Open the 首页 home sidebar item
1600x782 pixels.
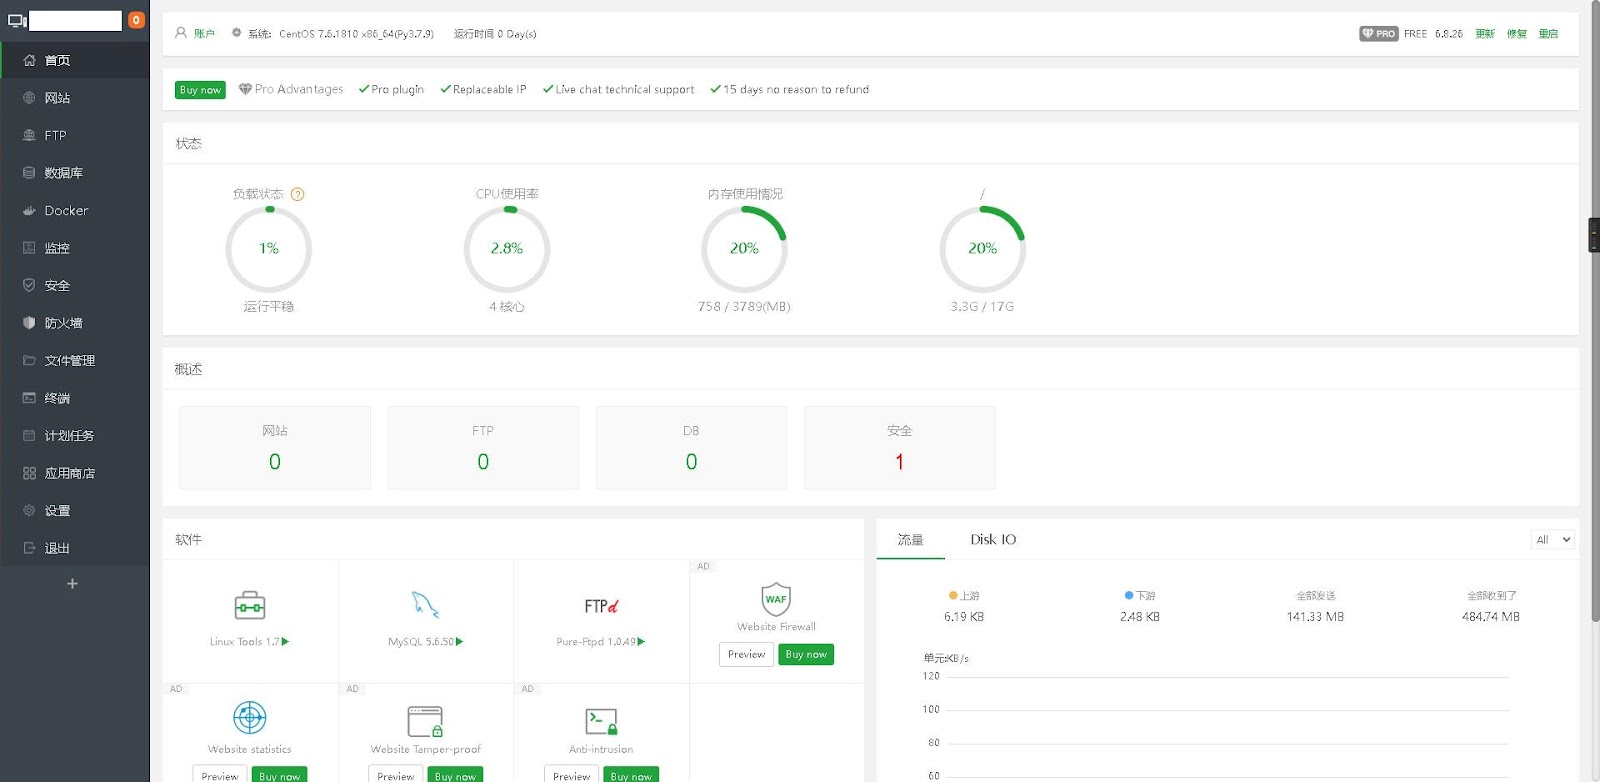(75, 60)
